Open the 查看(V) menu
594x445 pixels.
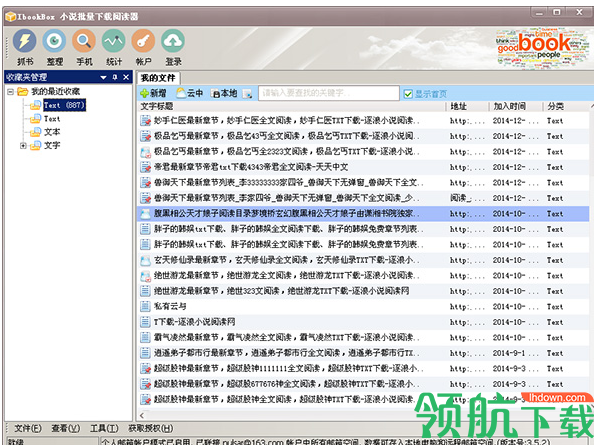tap(66, 428)
